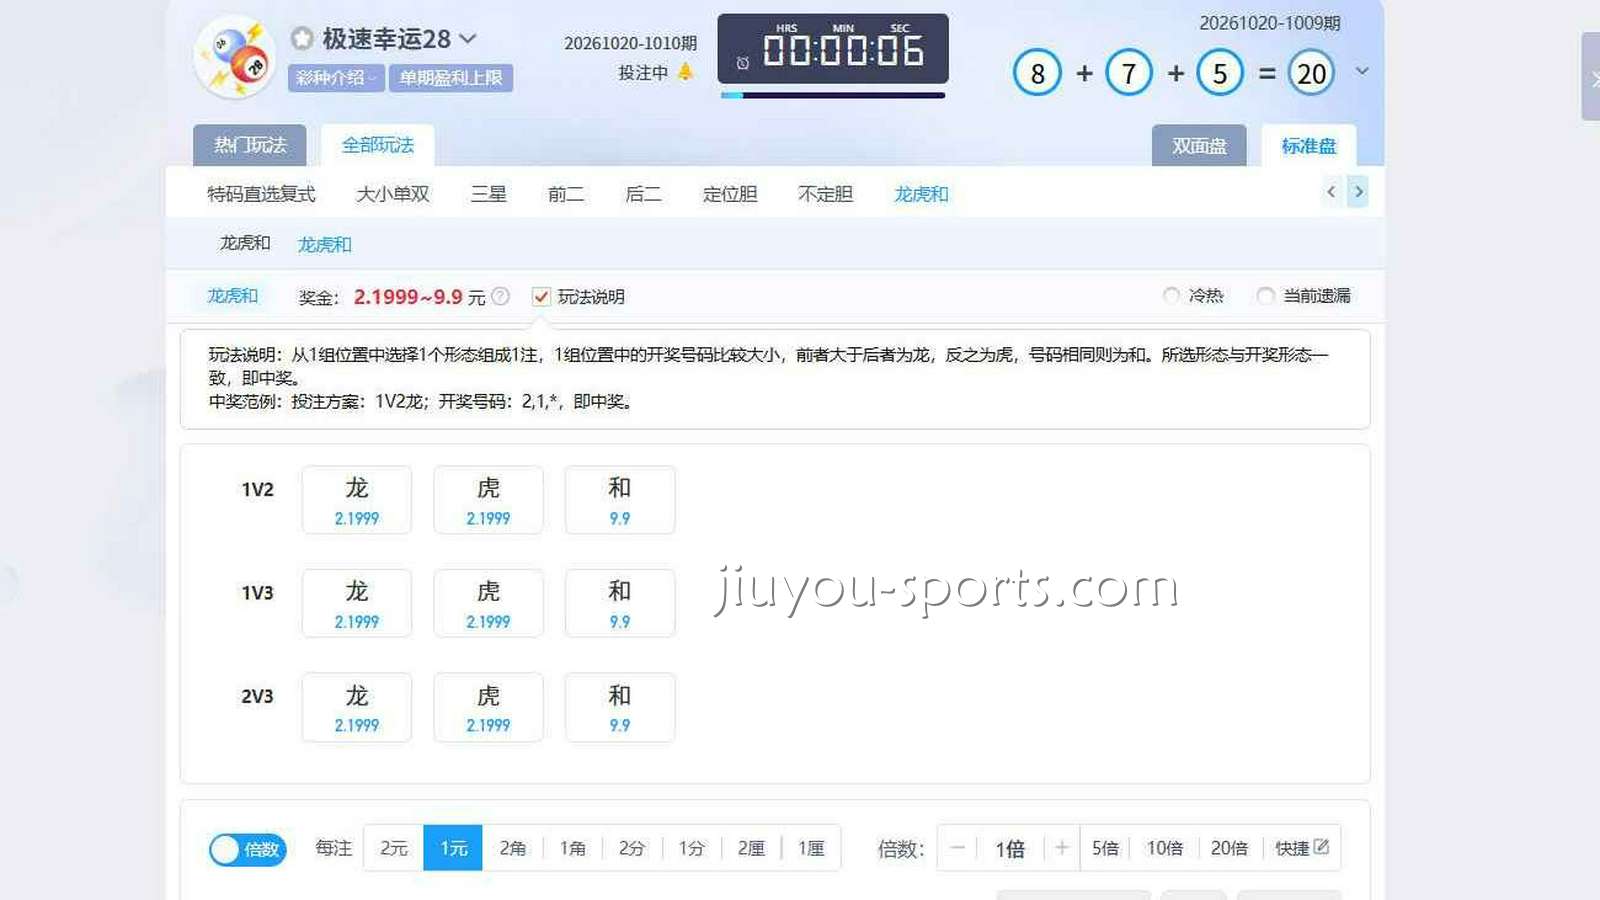Switch to the 热门玩法 tab
The height and width of the screenshot is (900, 1600).
pos(250,145)
